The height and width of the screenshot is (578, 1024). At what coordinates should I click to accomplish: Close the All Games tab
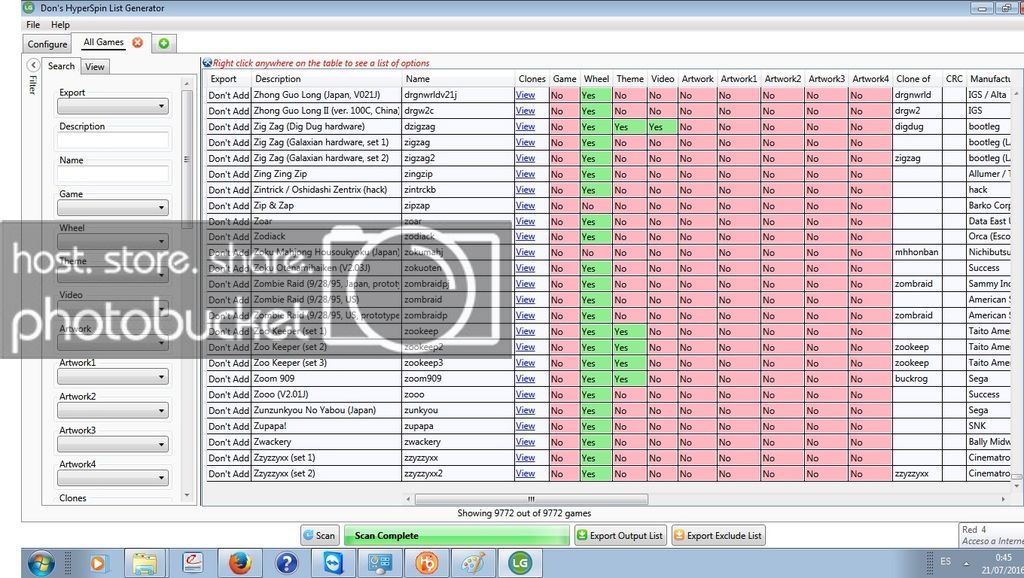[137, 43]
